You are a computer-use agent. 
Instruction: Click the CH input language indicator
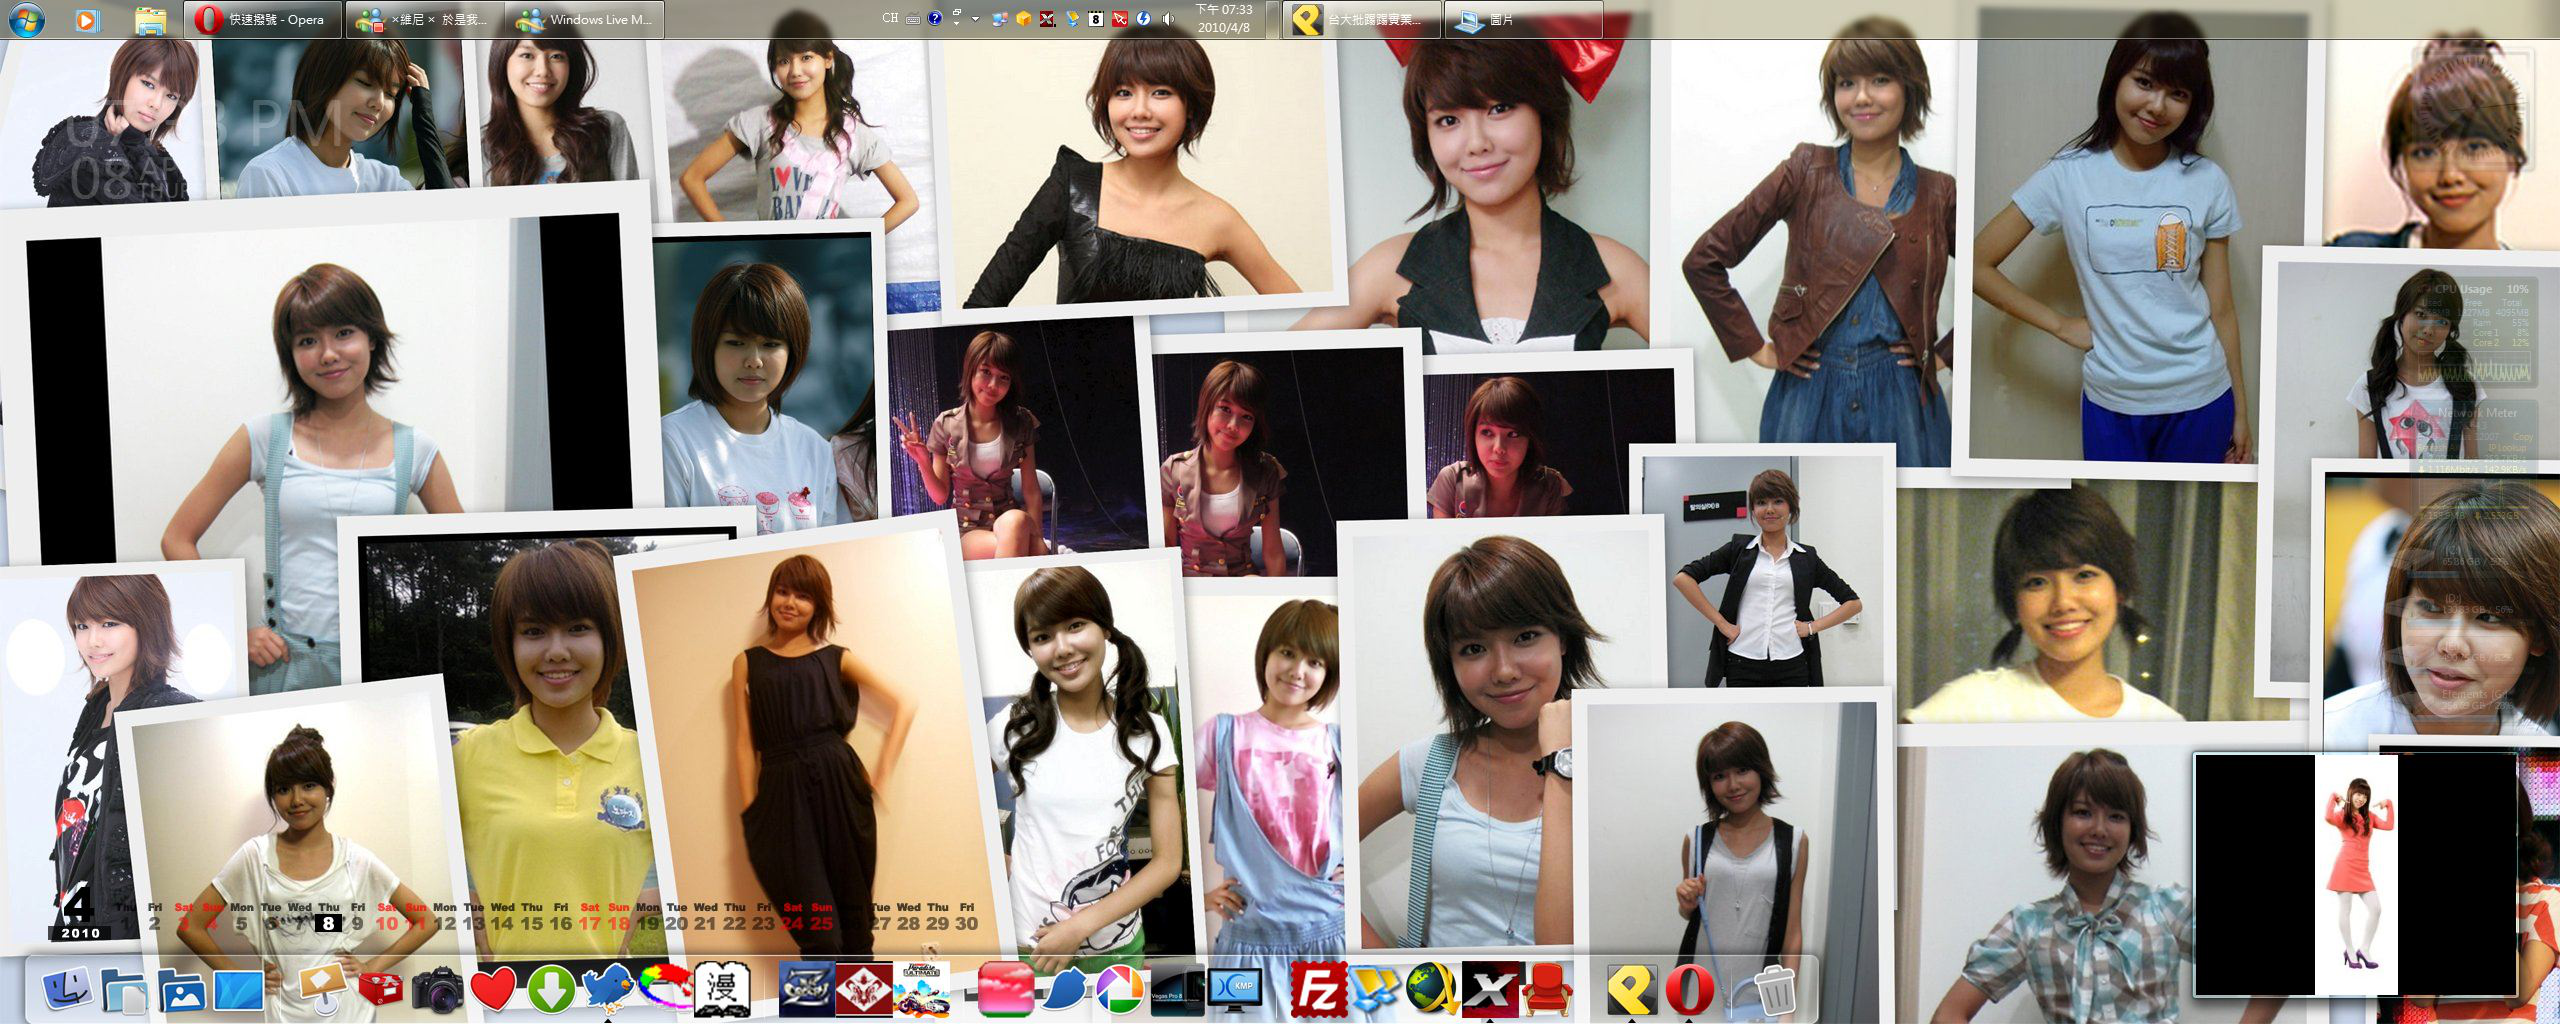point(889,18)
